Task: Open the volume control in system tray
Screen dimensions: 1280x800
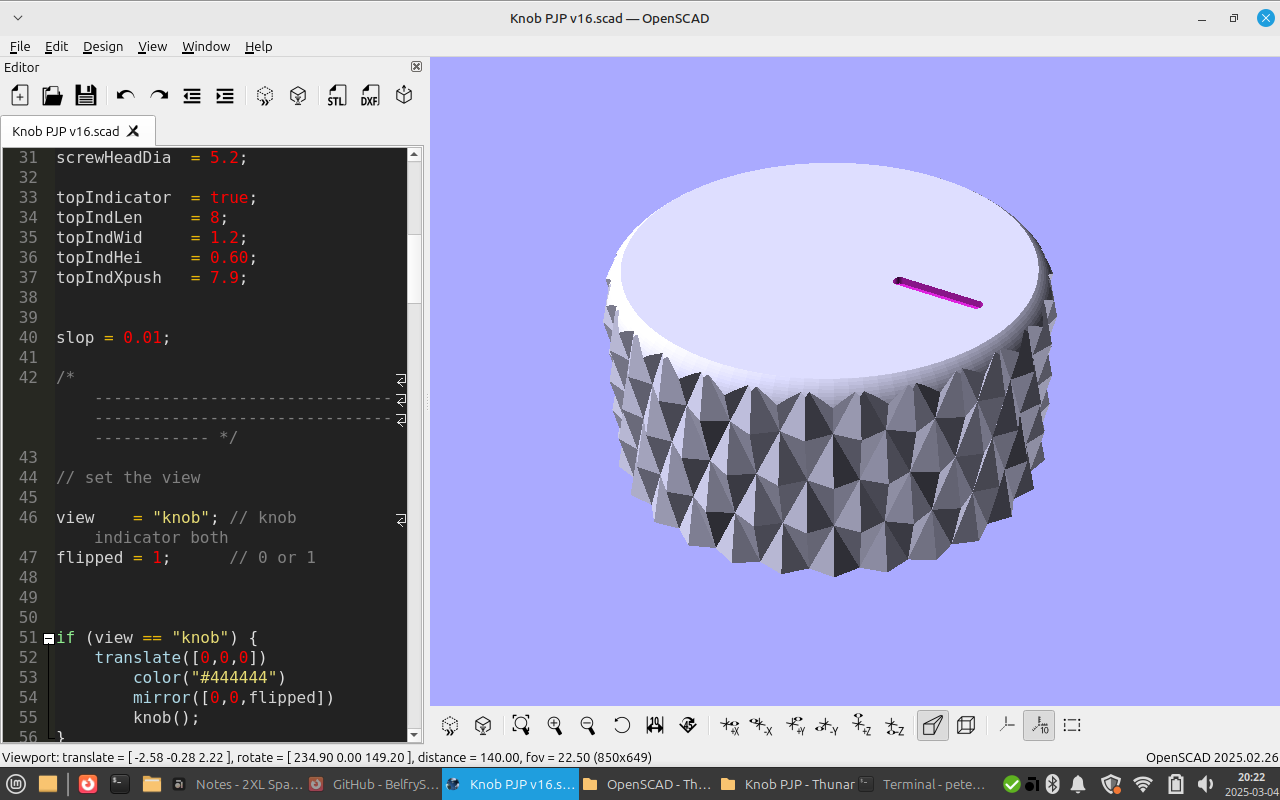Action: click(x=1205, y=784)
